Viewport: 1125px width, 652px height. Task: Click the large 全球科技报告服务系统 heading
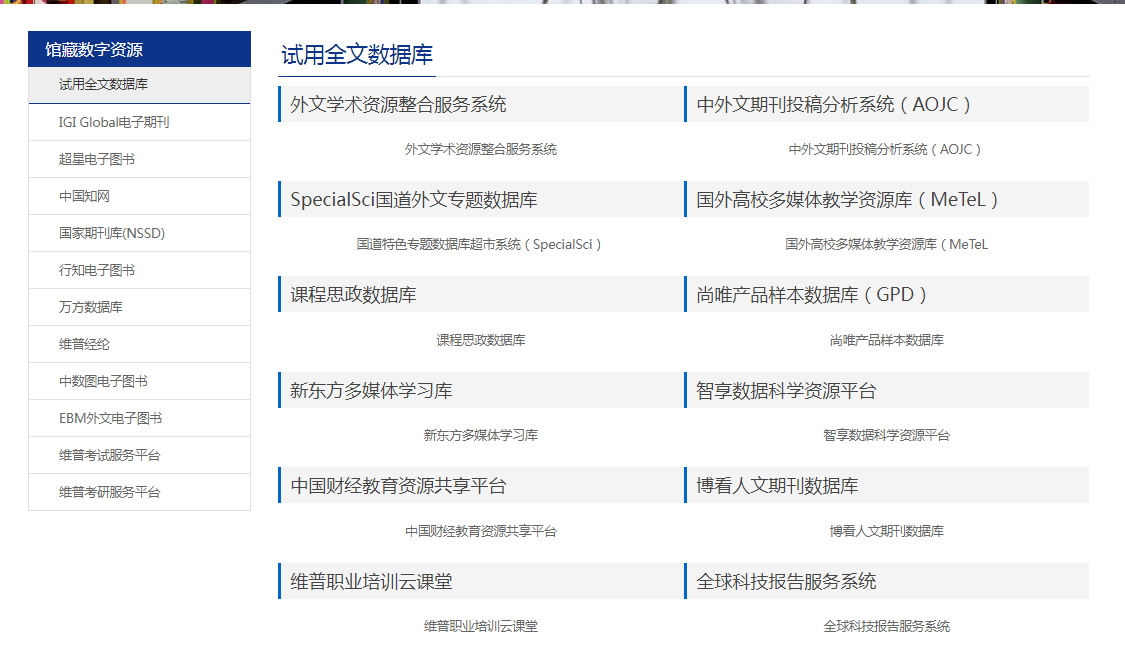pos(786,582)
